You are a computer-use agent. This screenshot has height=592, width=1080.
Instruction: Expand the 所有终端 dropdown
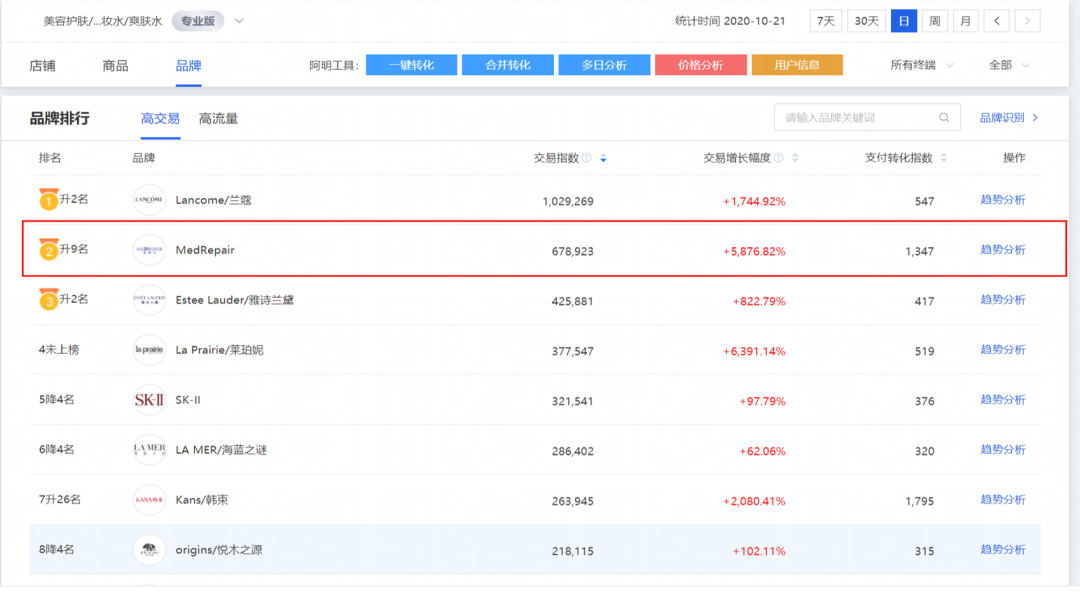point(921,65)
